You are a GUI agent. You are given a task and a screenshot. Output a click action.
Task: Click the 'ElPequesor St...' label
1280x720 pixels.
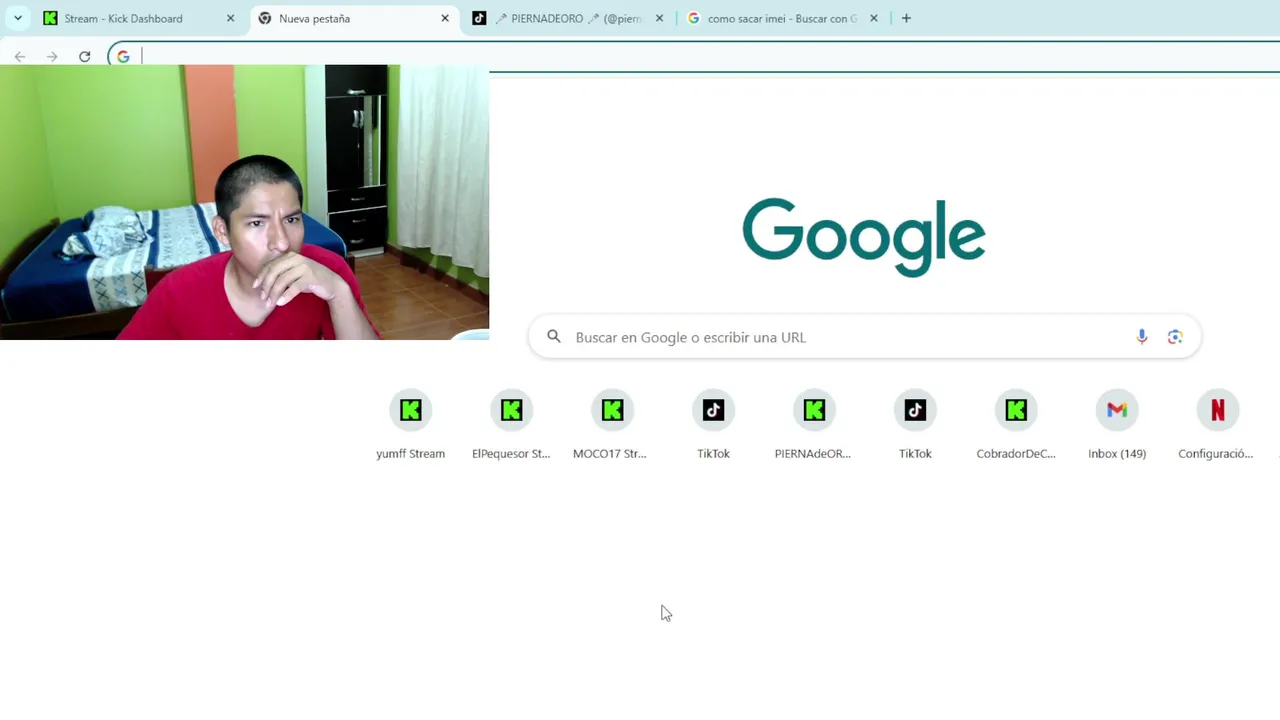[x=511, y=454]
